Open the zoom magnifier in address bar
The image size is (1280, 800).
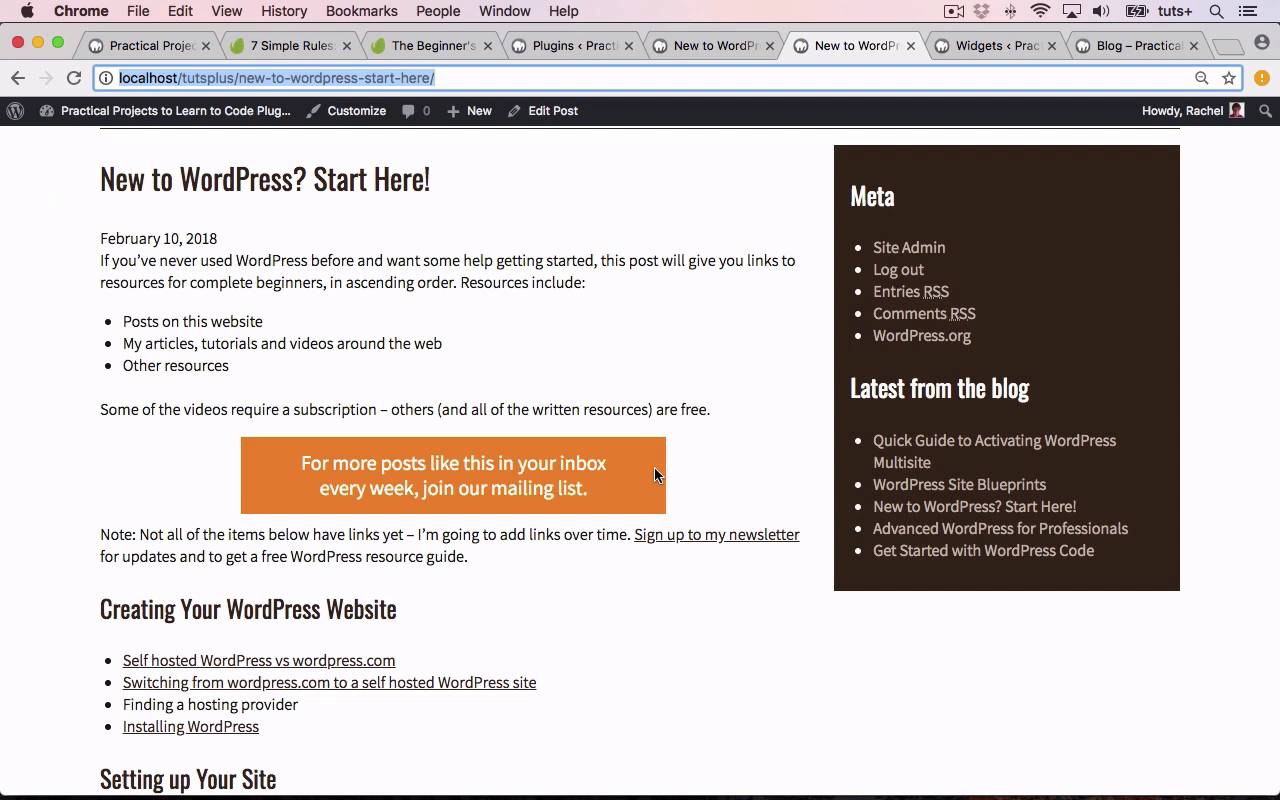[1202, 78]
